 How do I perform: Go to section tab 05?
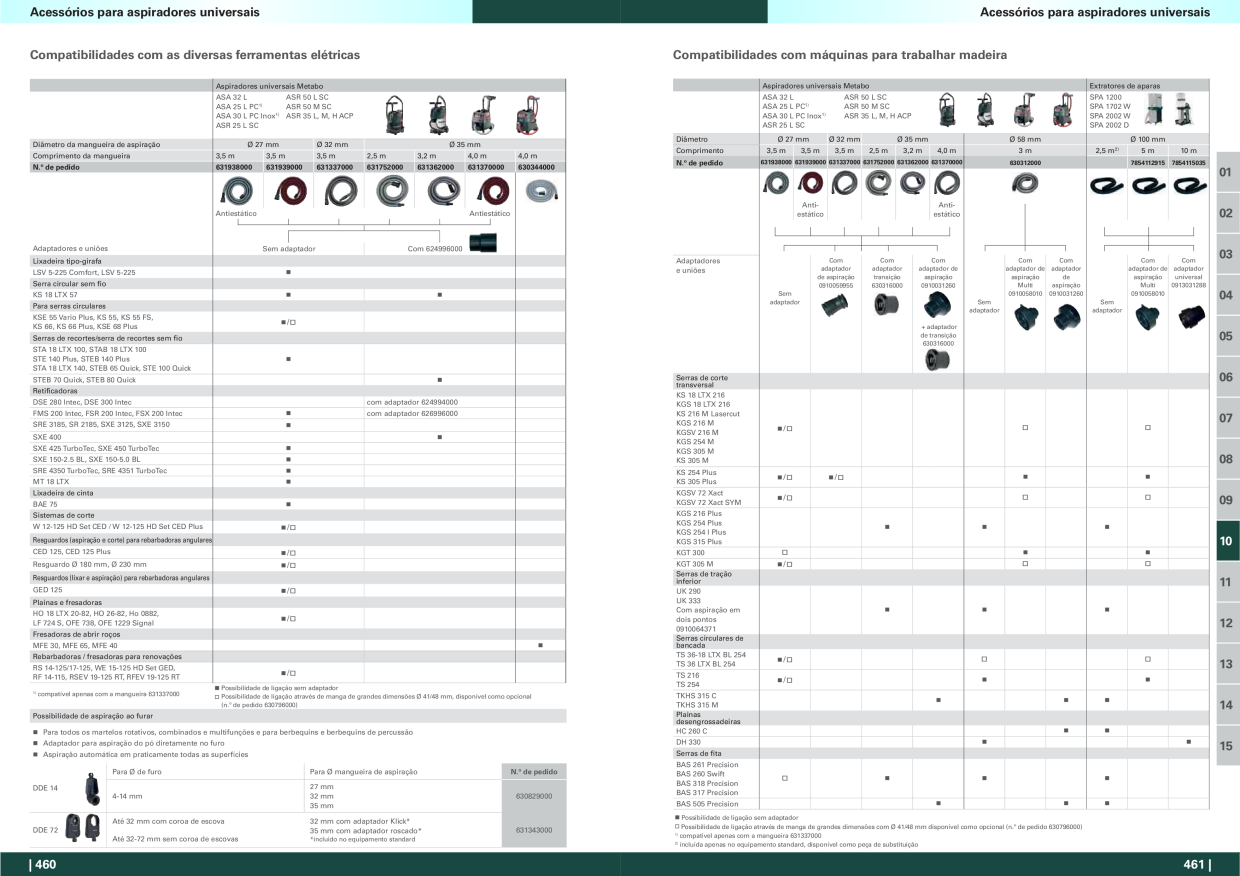[1226, 337]
